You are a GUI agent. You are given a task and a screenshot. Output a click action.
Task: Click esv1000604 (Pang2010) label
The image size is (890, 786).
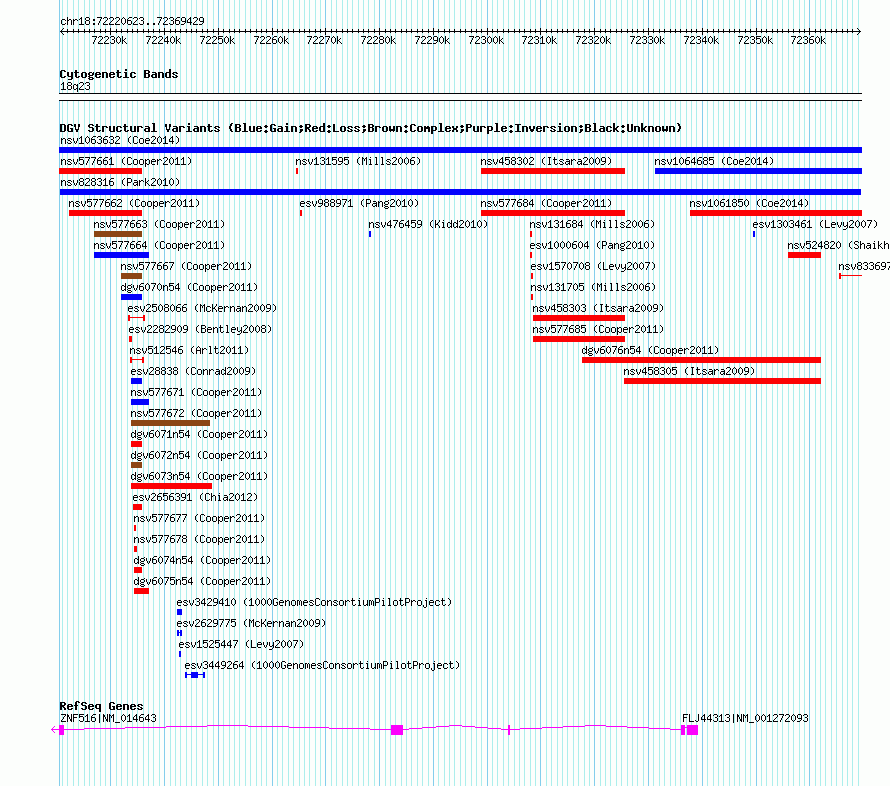[592, 245]
